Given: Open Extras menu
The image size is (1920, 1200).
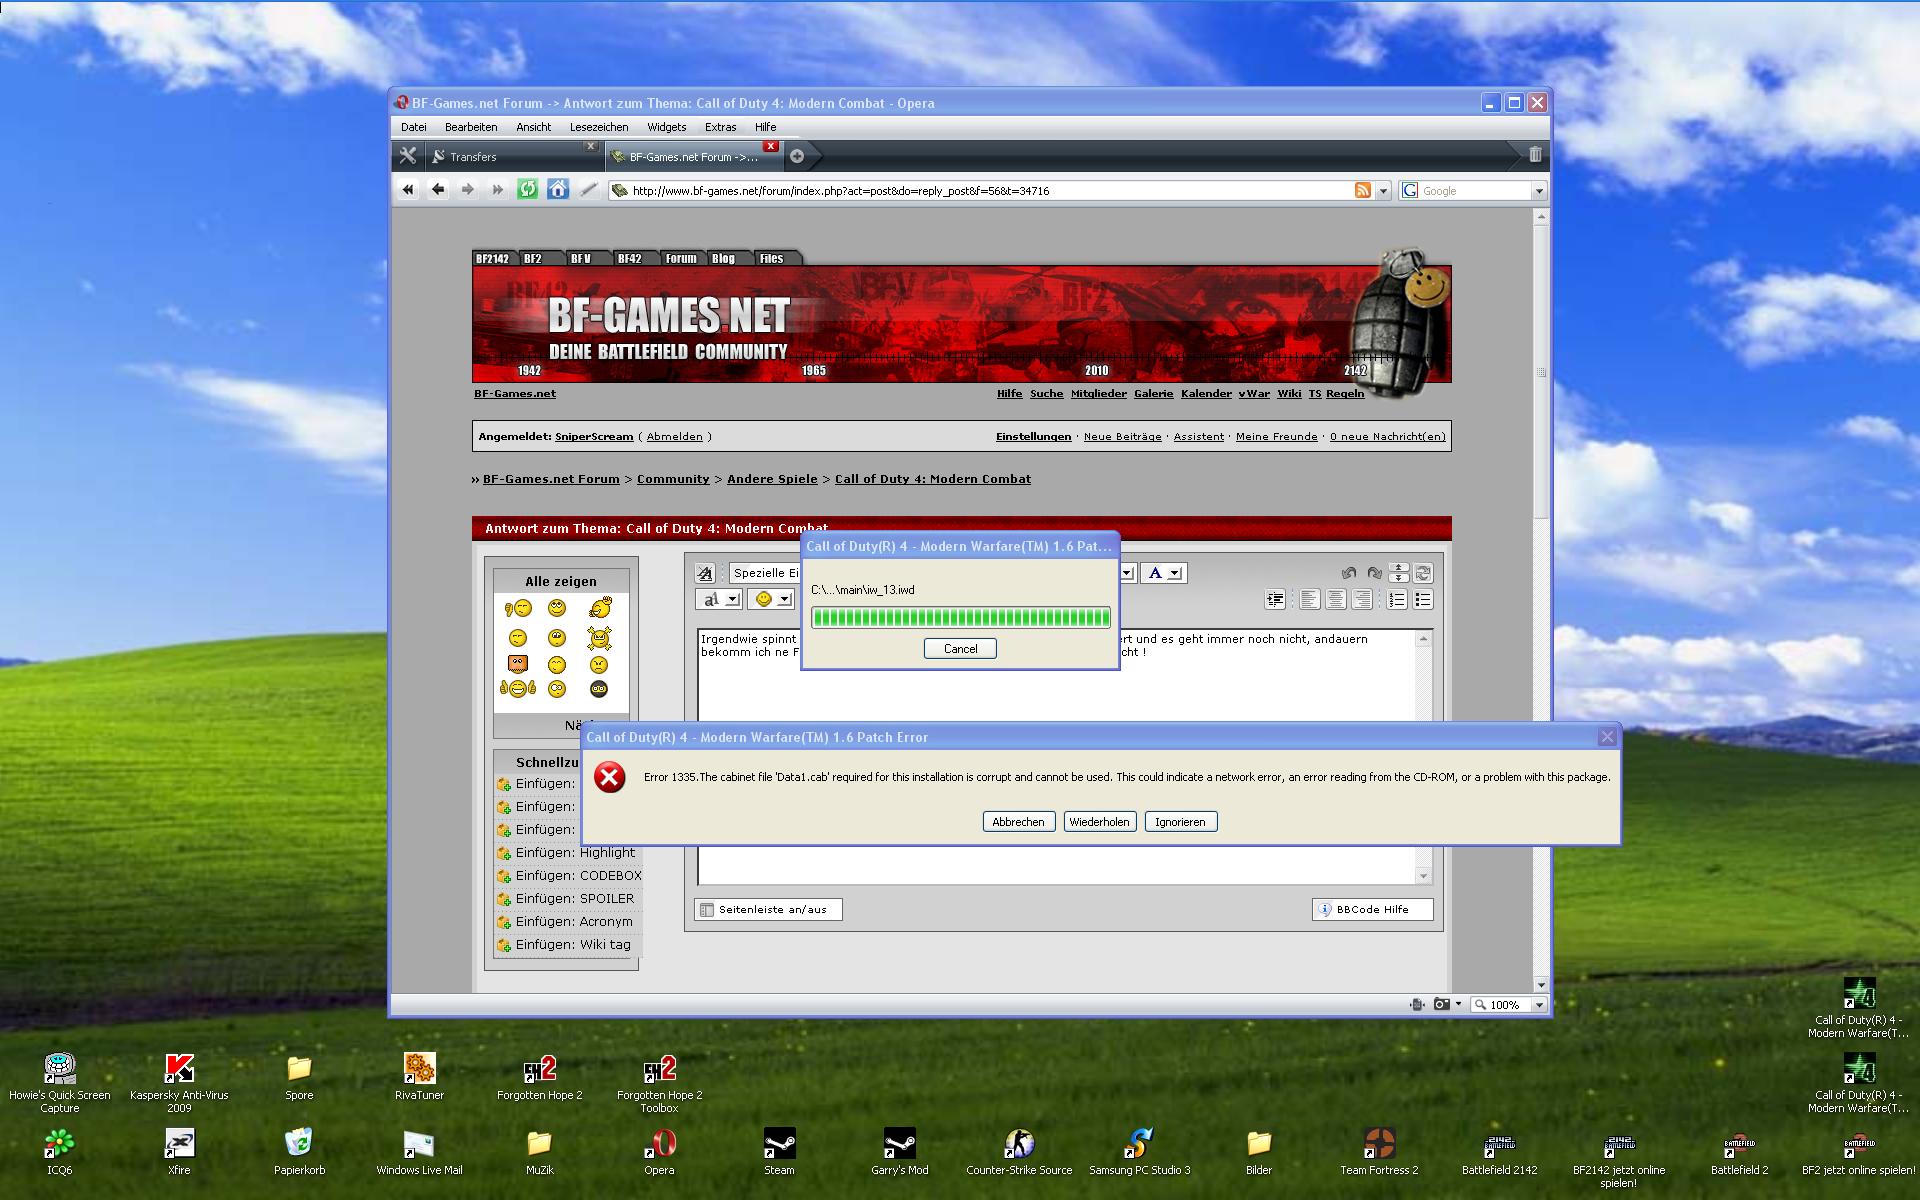Looking at the screenshot, I should click(720, 127).
